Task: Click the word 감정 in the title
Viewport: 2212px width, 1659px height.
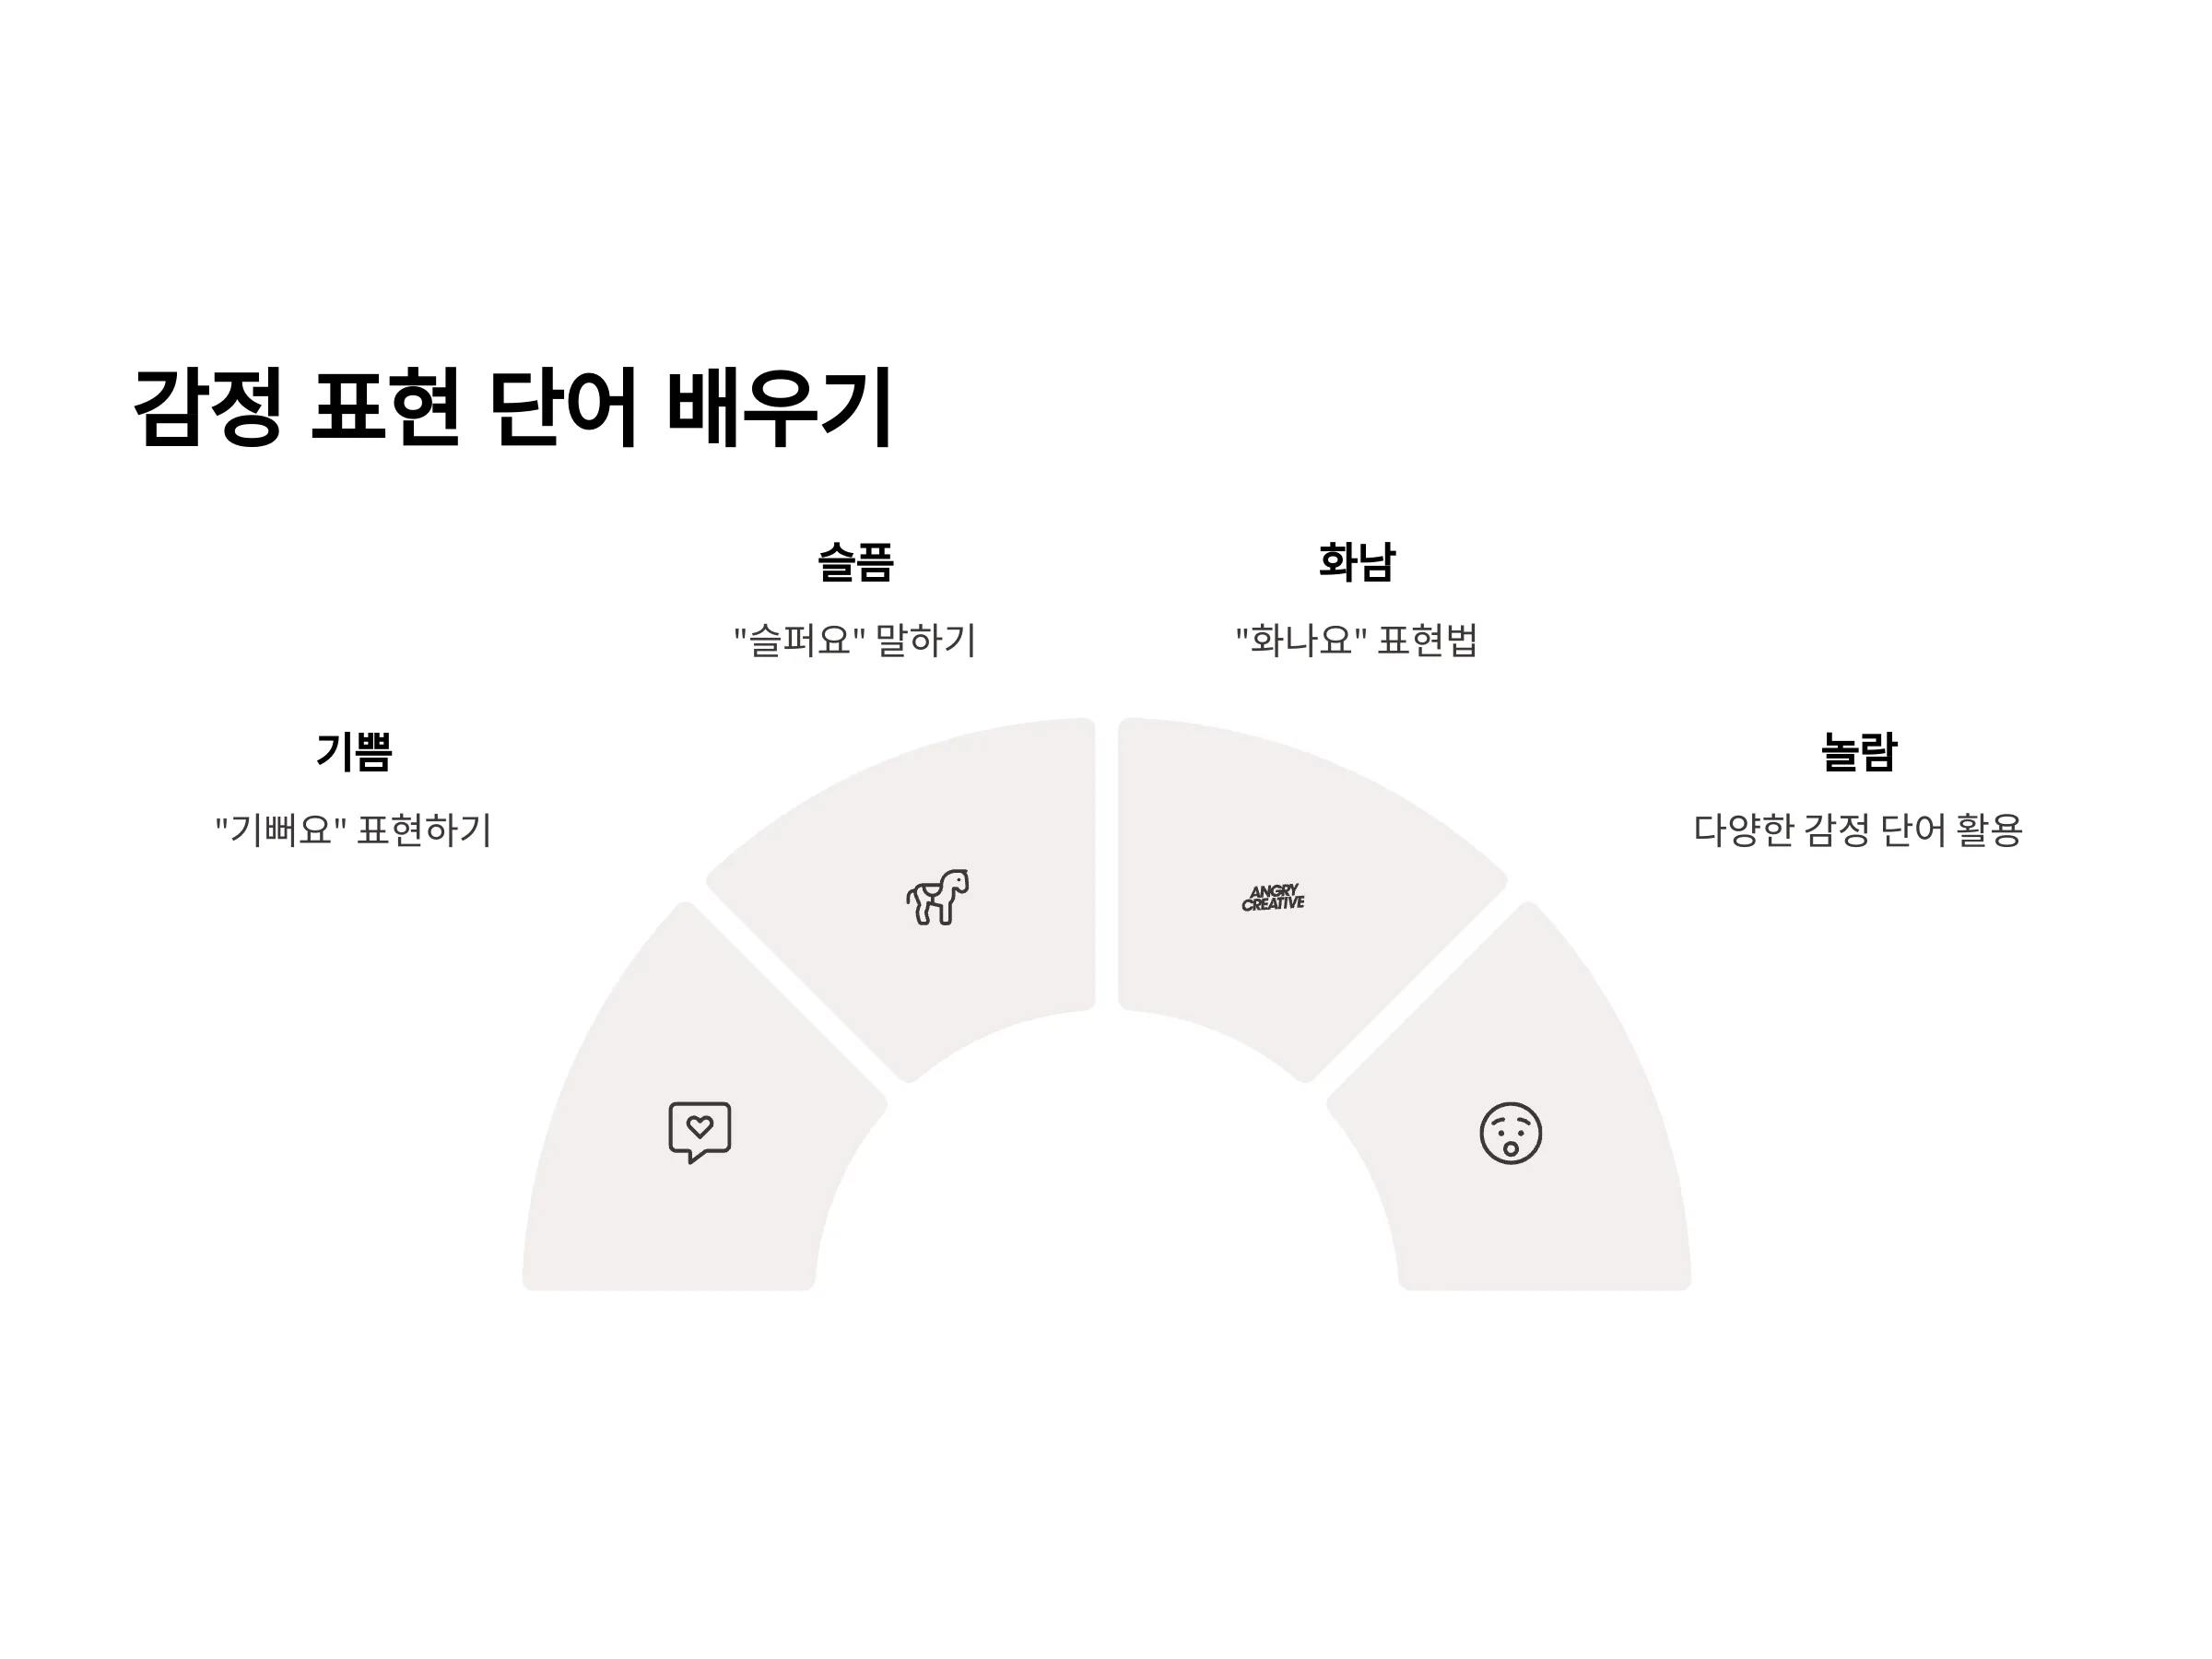Action: click(x=208, y=407)
